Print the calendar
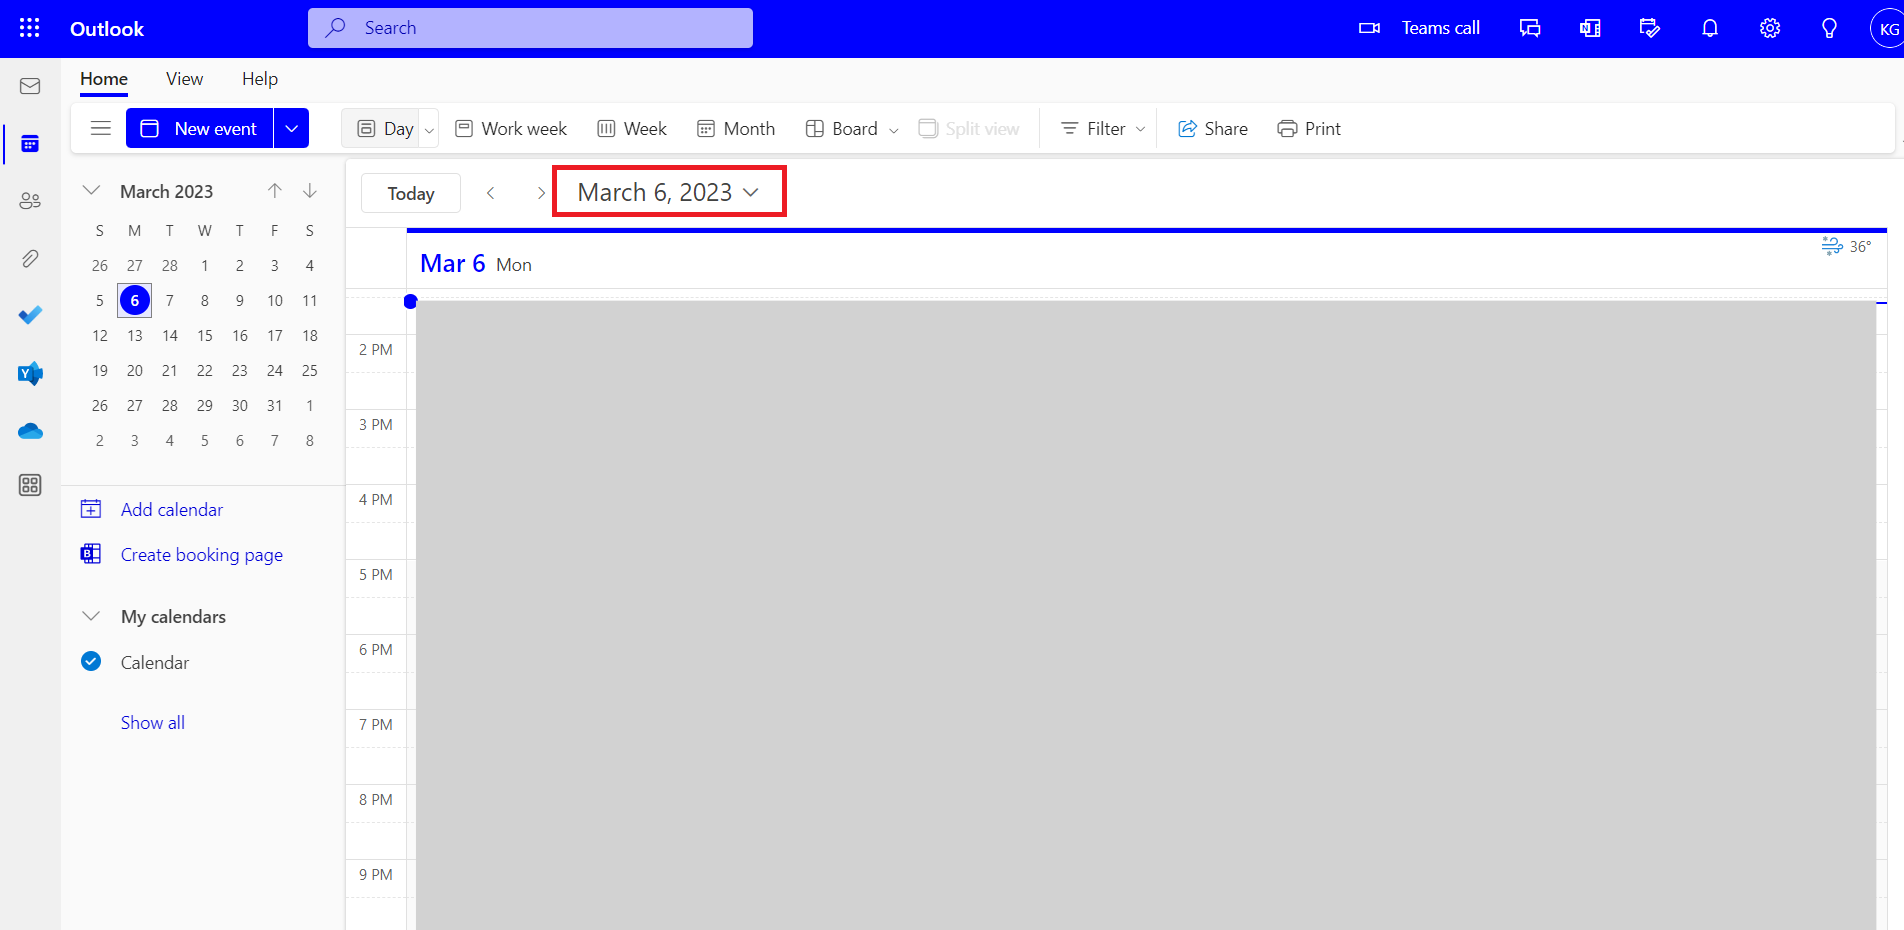The image size is (1904, 930). click(x=1309, y=128)
